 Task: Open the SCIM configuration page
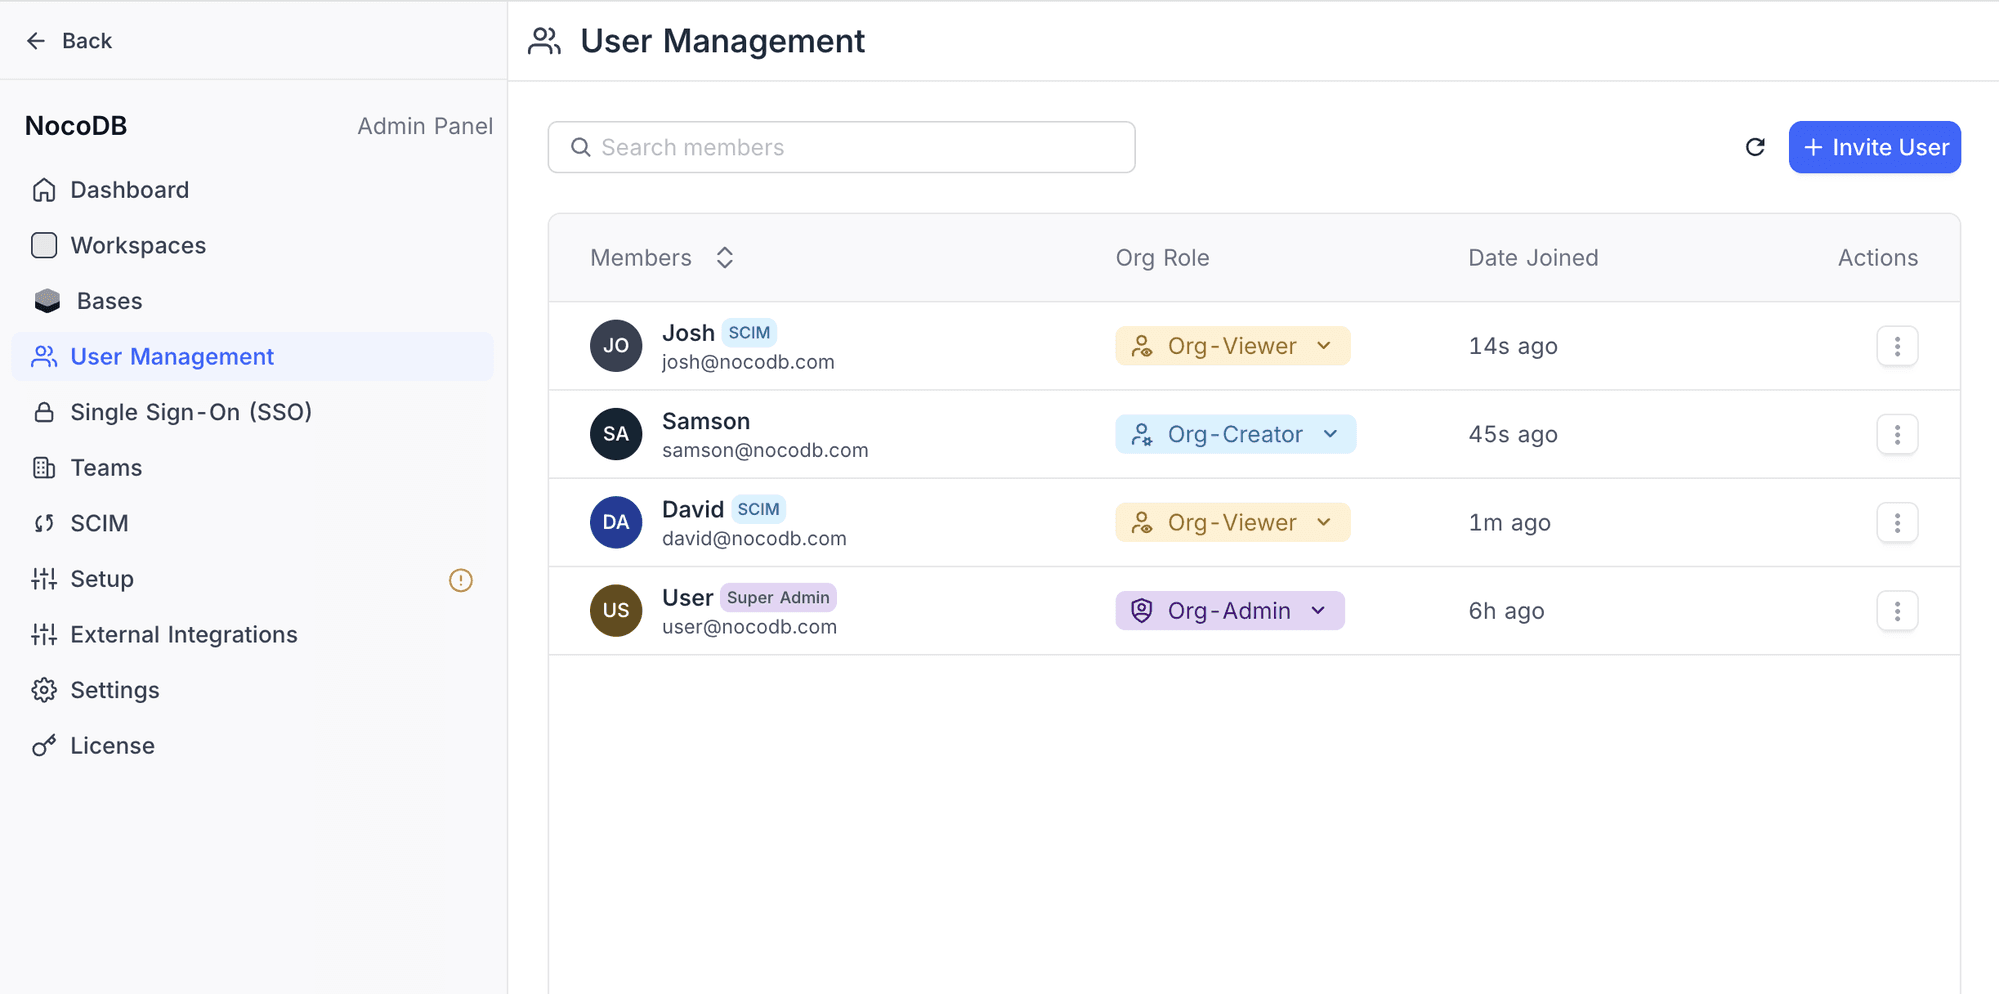[99, 522]
